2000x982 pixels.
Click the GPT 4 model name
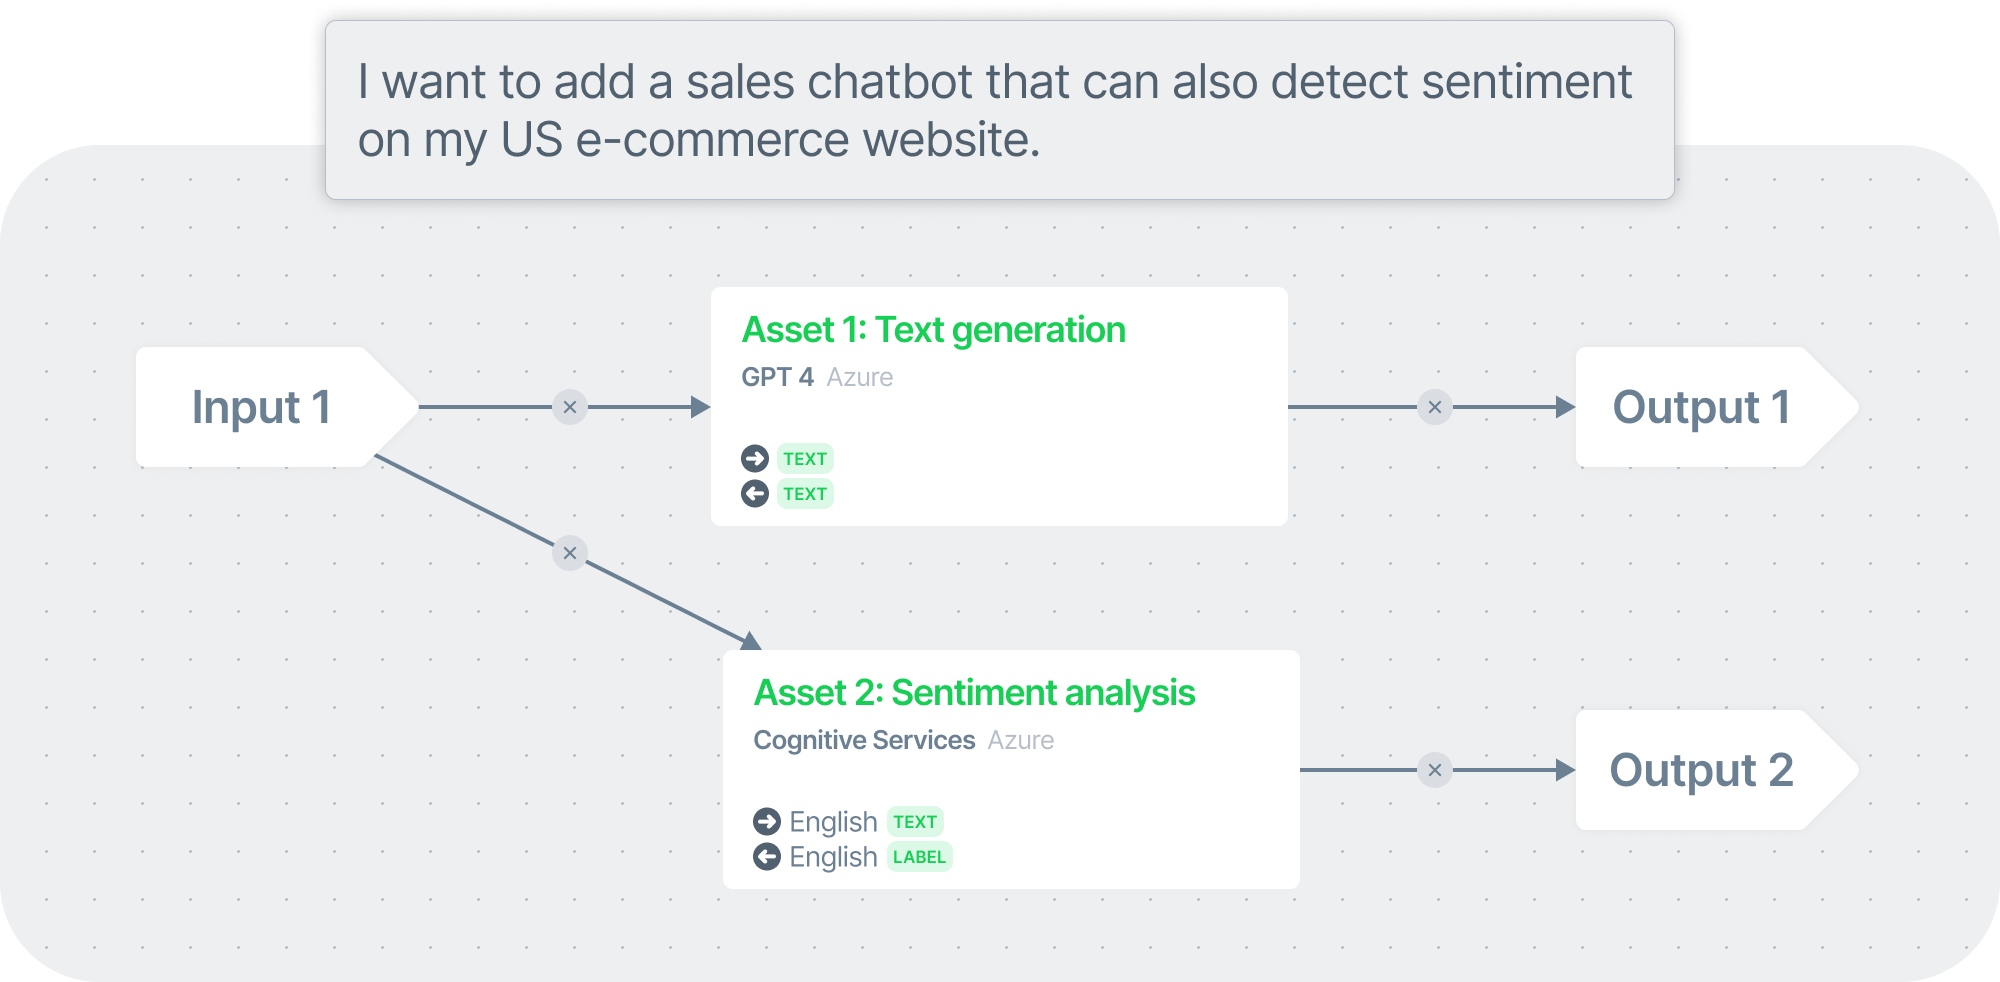[x=777, y=377]
